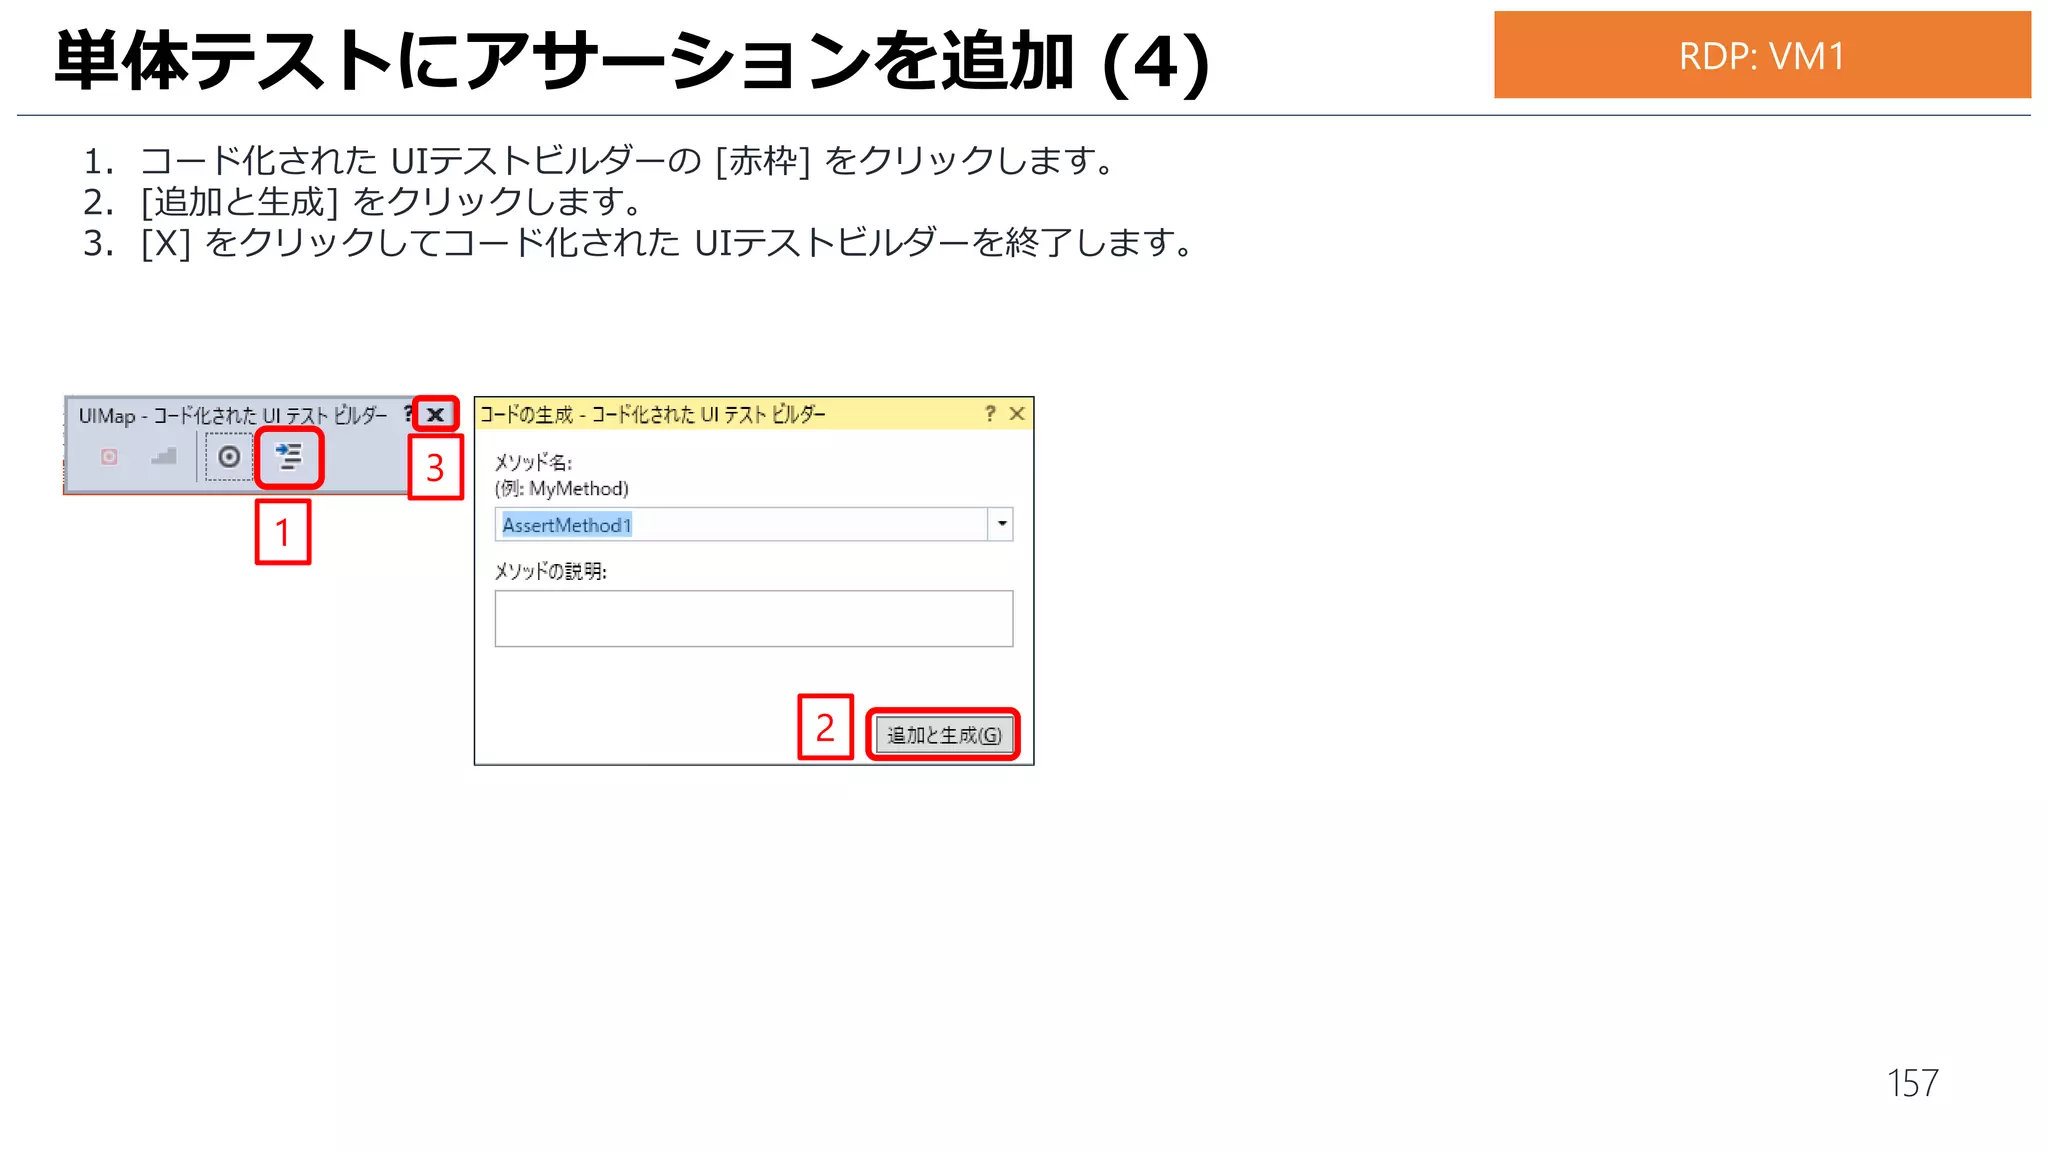Click the 追加と生成(G) button
The height and width of the screenshot is (1152, 2048).
(944, 735)
